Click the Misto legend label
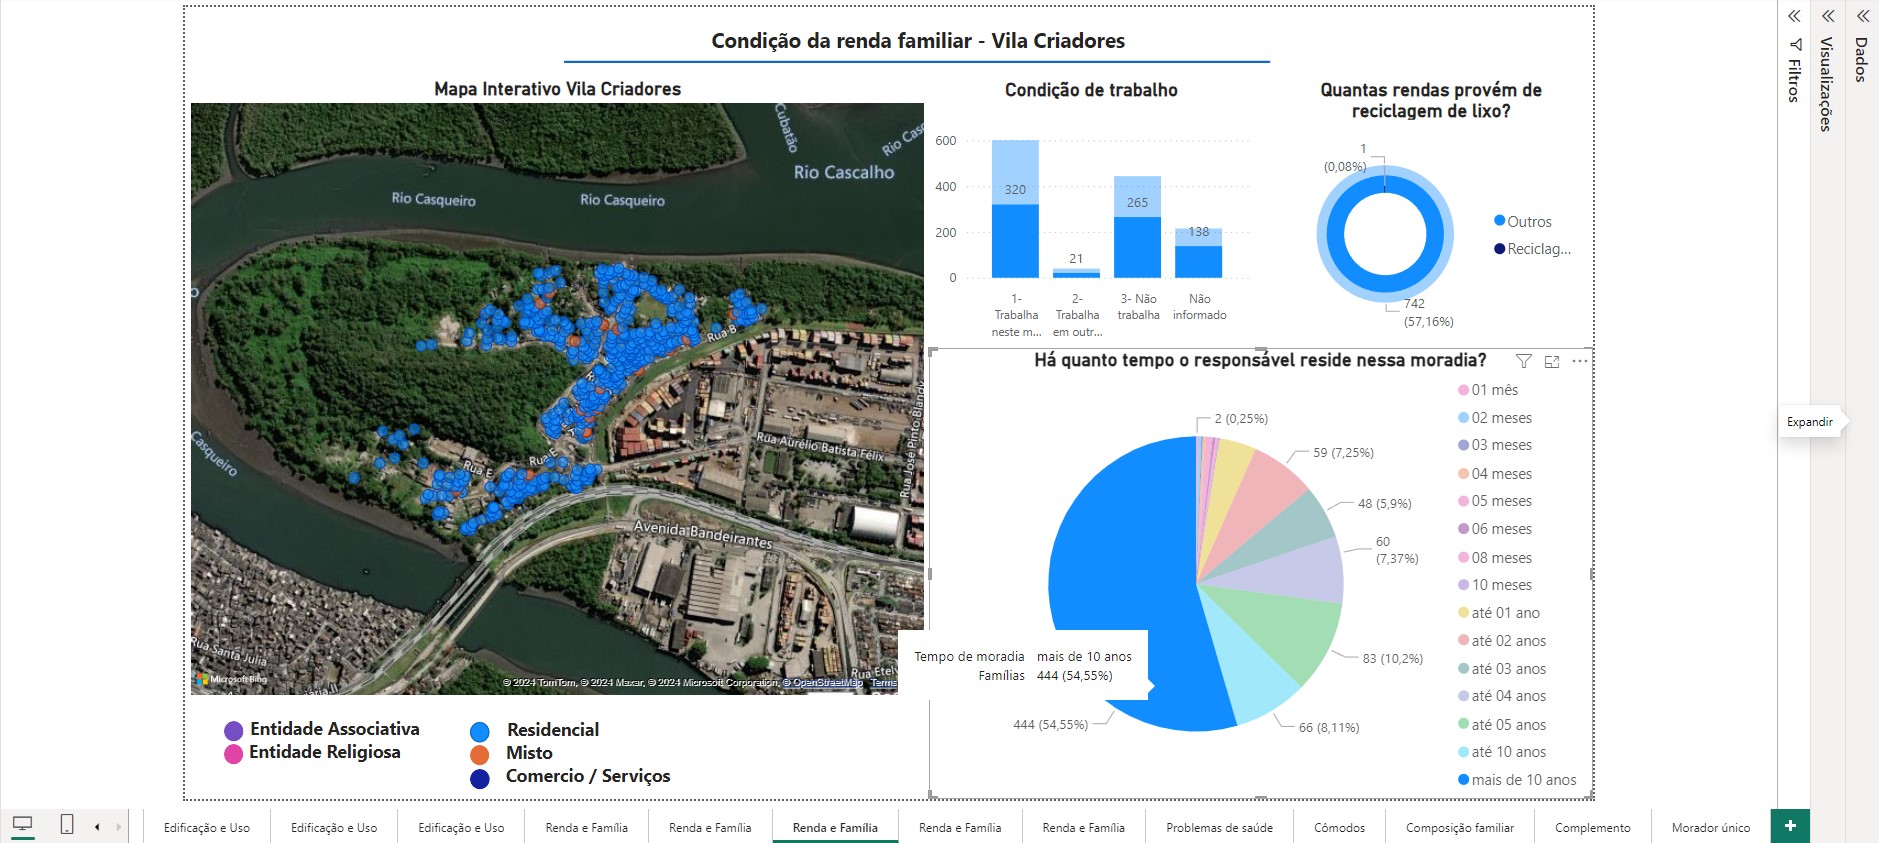This screenshot has width=1879, height=843. [529, 753]
